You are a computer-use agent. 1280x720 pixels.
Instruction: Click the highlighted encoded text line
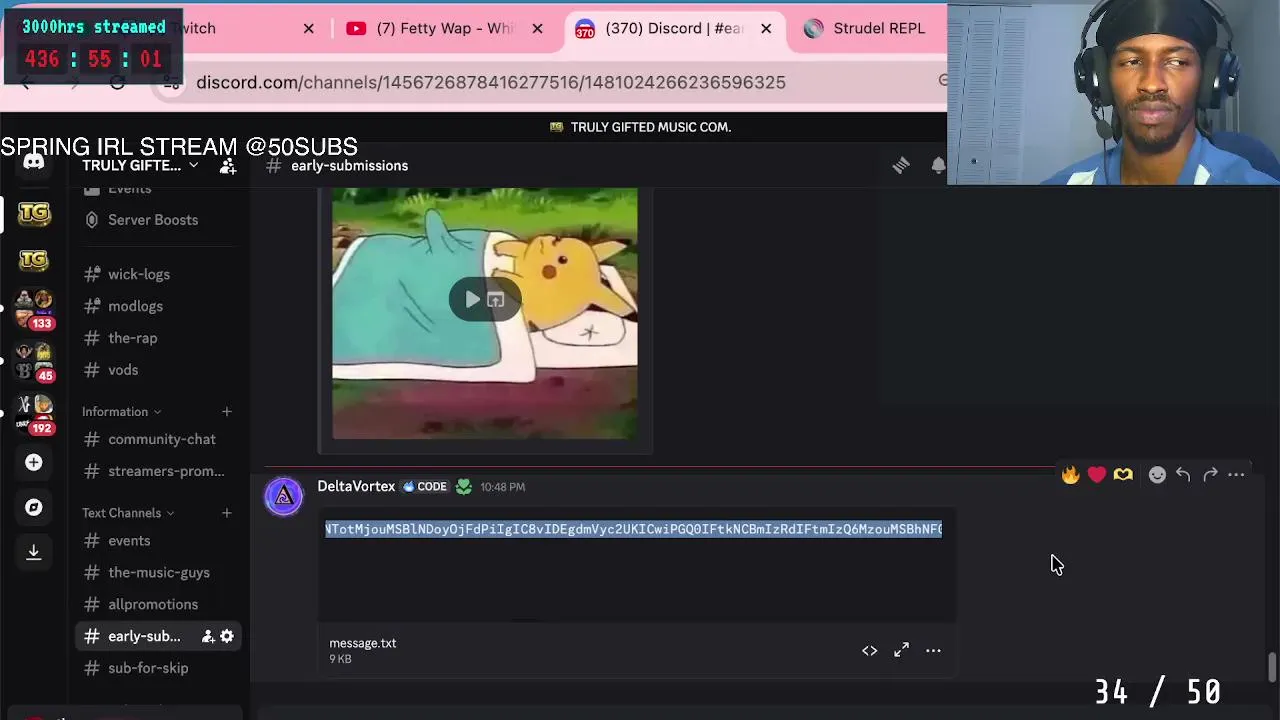[633, 529]
